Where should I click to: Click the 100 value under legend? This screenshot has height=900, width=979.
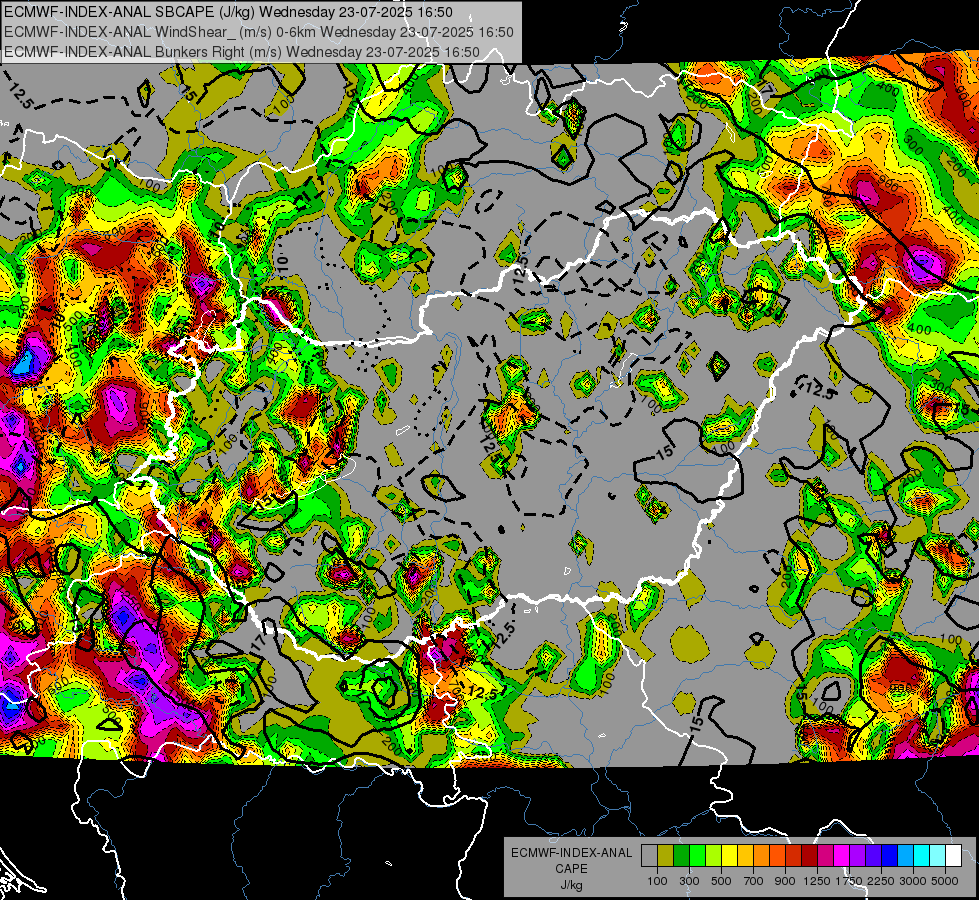[x=657, y=881]
